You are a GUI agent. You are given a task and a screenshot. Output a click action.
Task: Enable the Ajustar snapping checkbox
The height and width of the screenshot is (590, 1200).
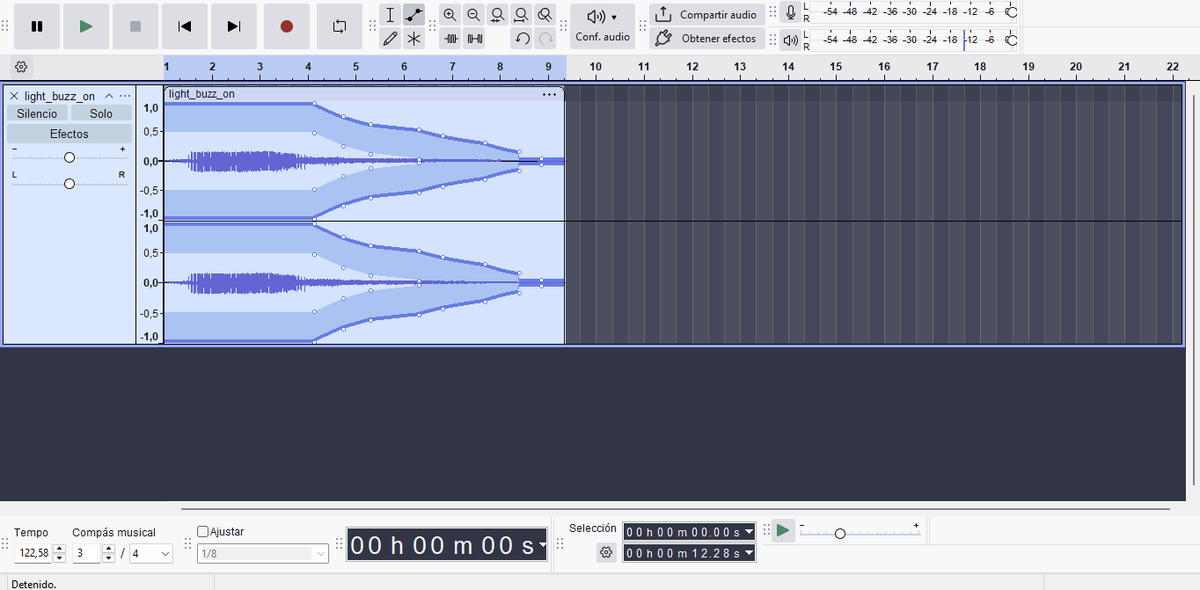click(x=203, y=532)
